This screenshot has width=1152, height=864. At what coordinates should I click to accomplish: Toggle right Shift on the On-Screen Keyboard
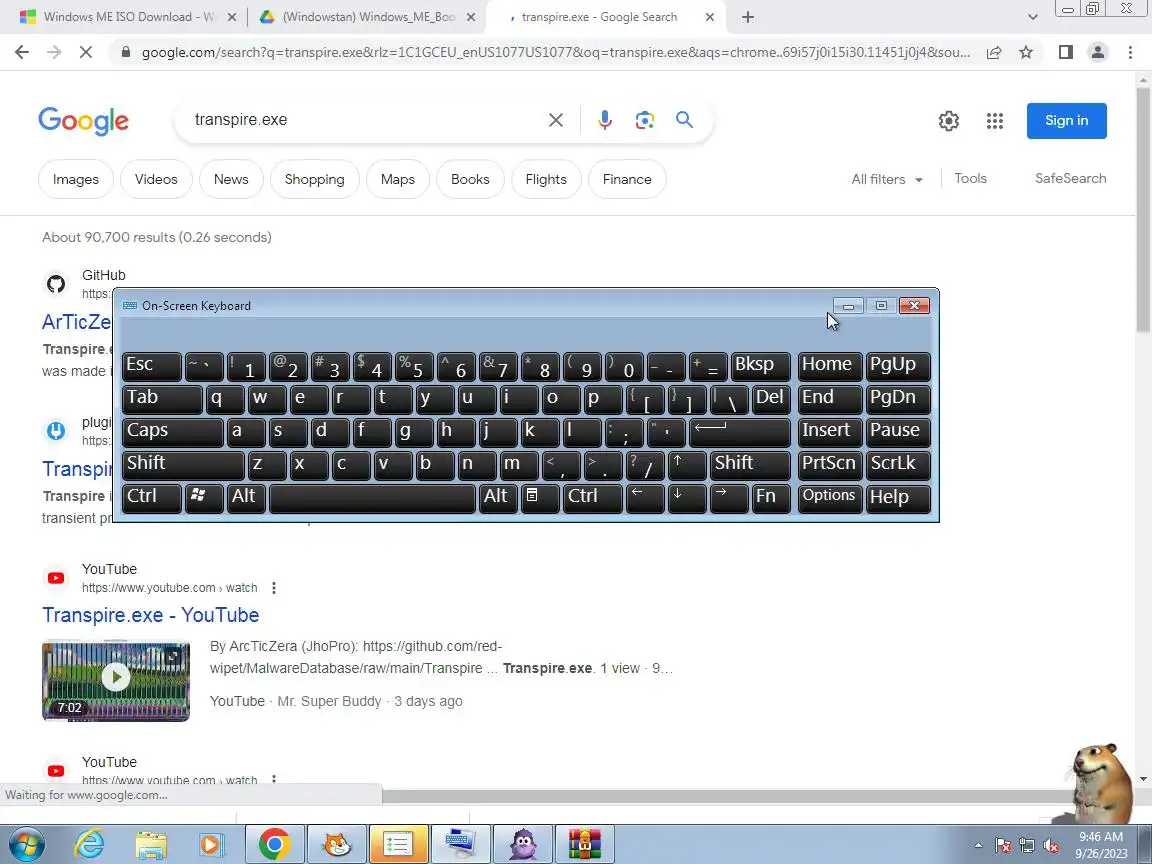pyautogui.click(x=750, y=464)
